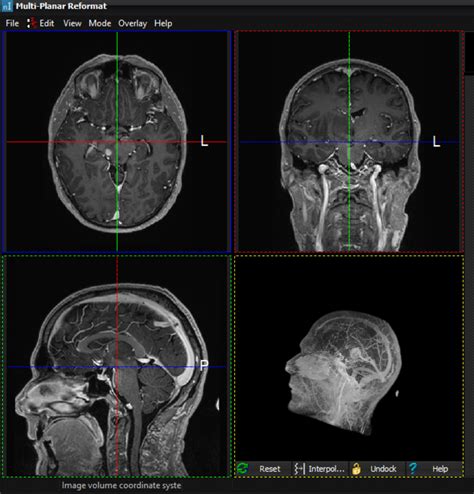
Task: Click the Reset button
Action: 263,469
